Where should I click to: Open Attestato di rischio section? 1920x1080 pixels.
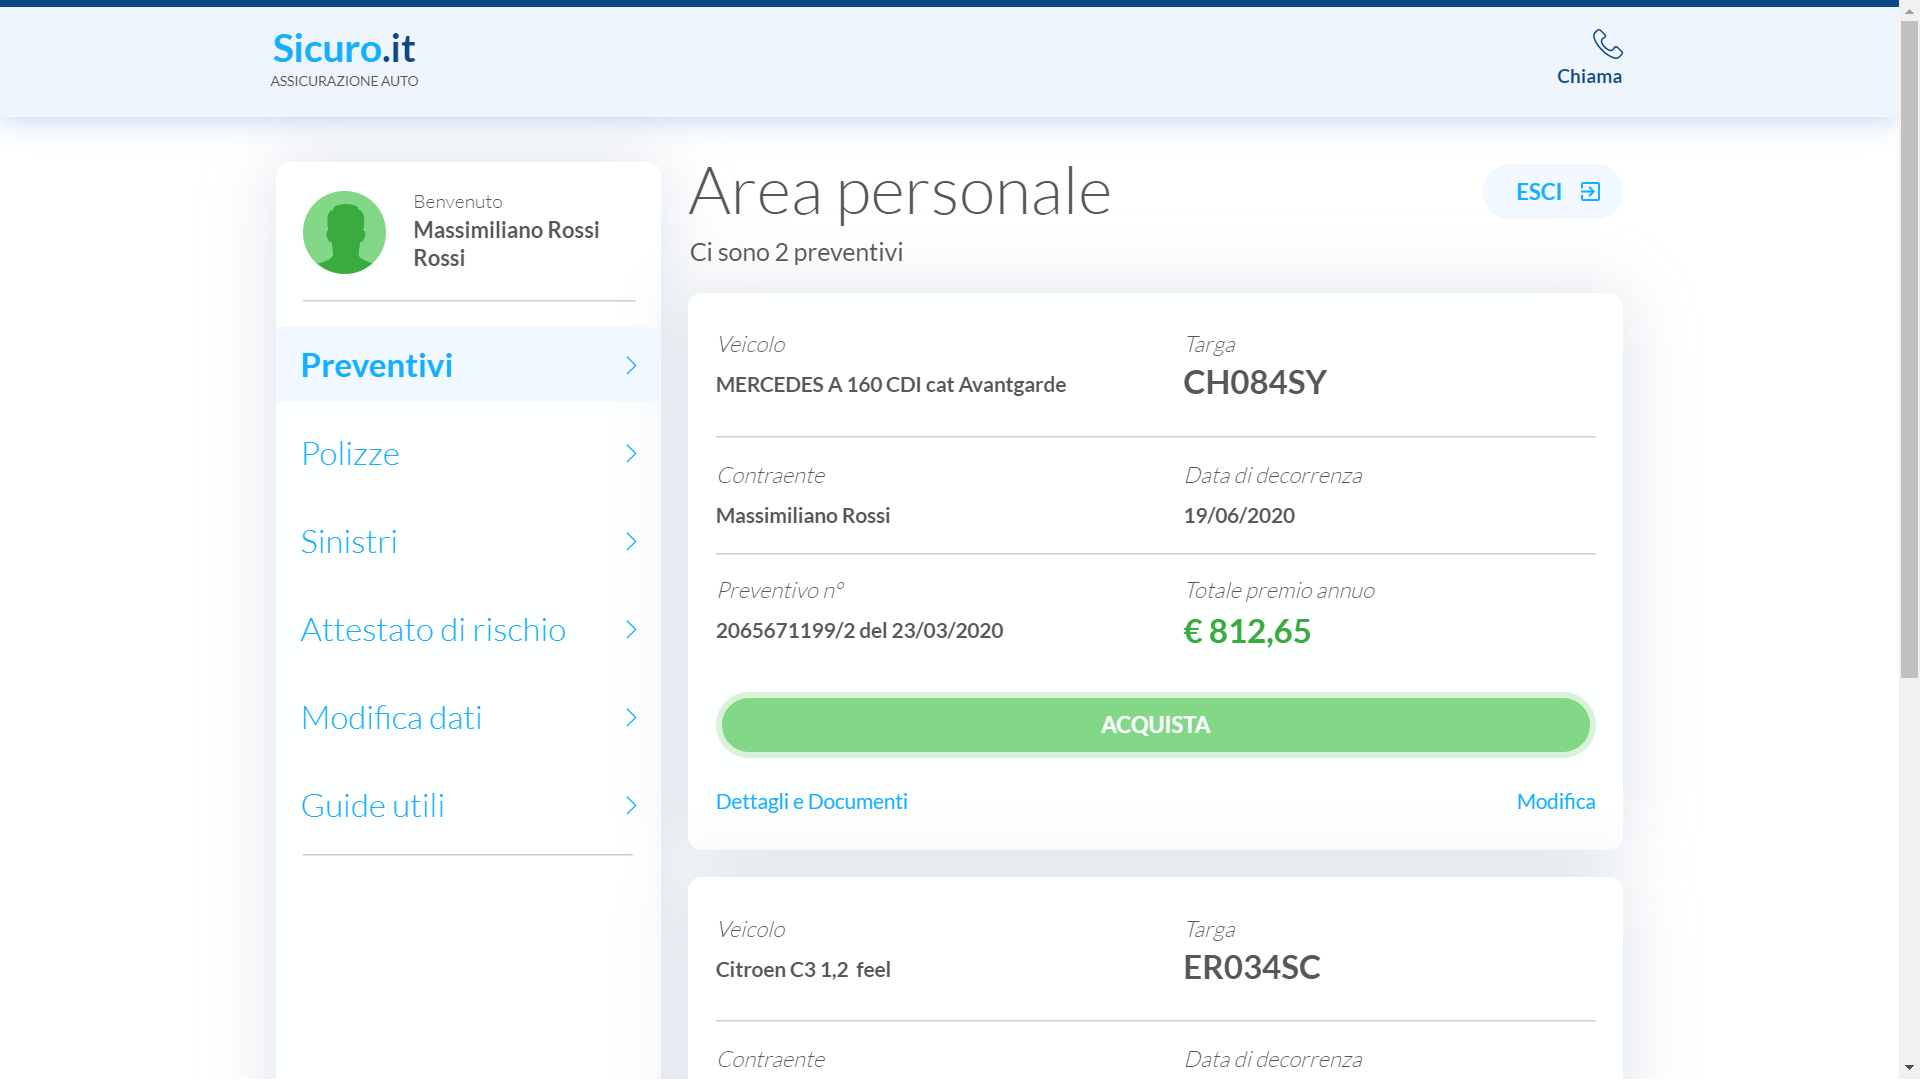(x=468, y=630)
